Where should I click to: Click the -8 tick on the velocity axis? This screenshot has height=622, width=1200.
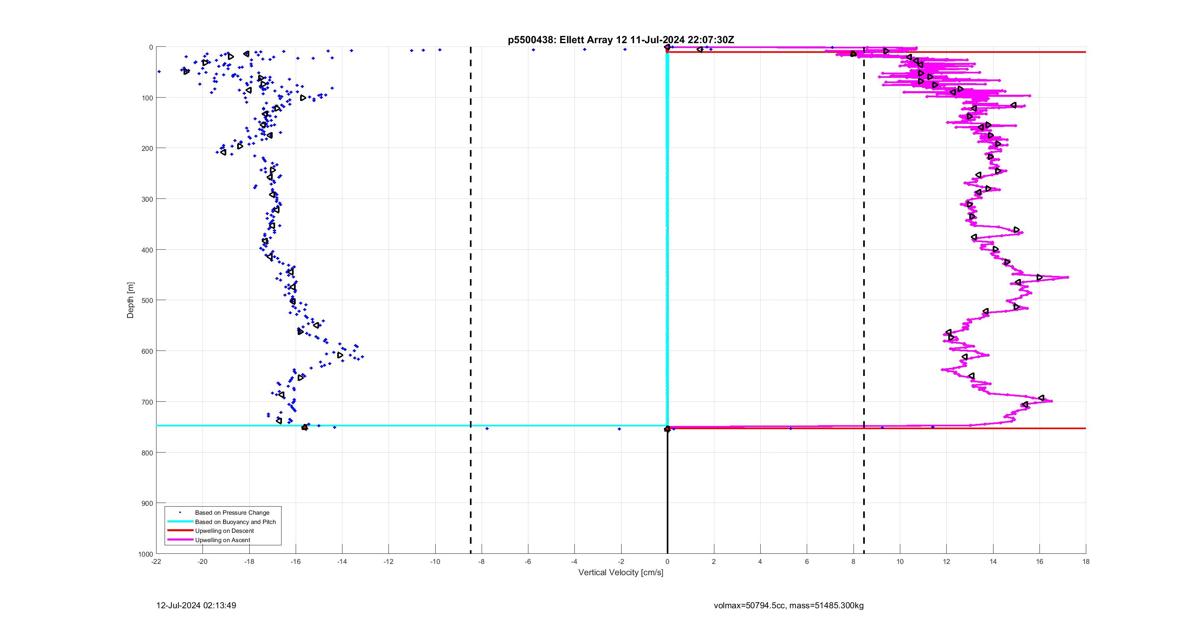tap(482, 562)
